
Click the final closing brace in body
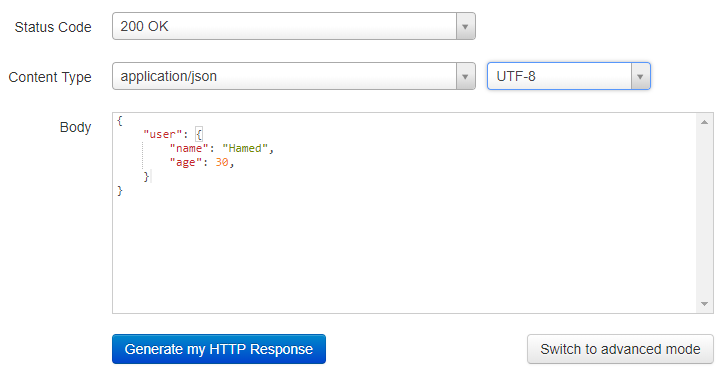[x=120, y=190]
